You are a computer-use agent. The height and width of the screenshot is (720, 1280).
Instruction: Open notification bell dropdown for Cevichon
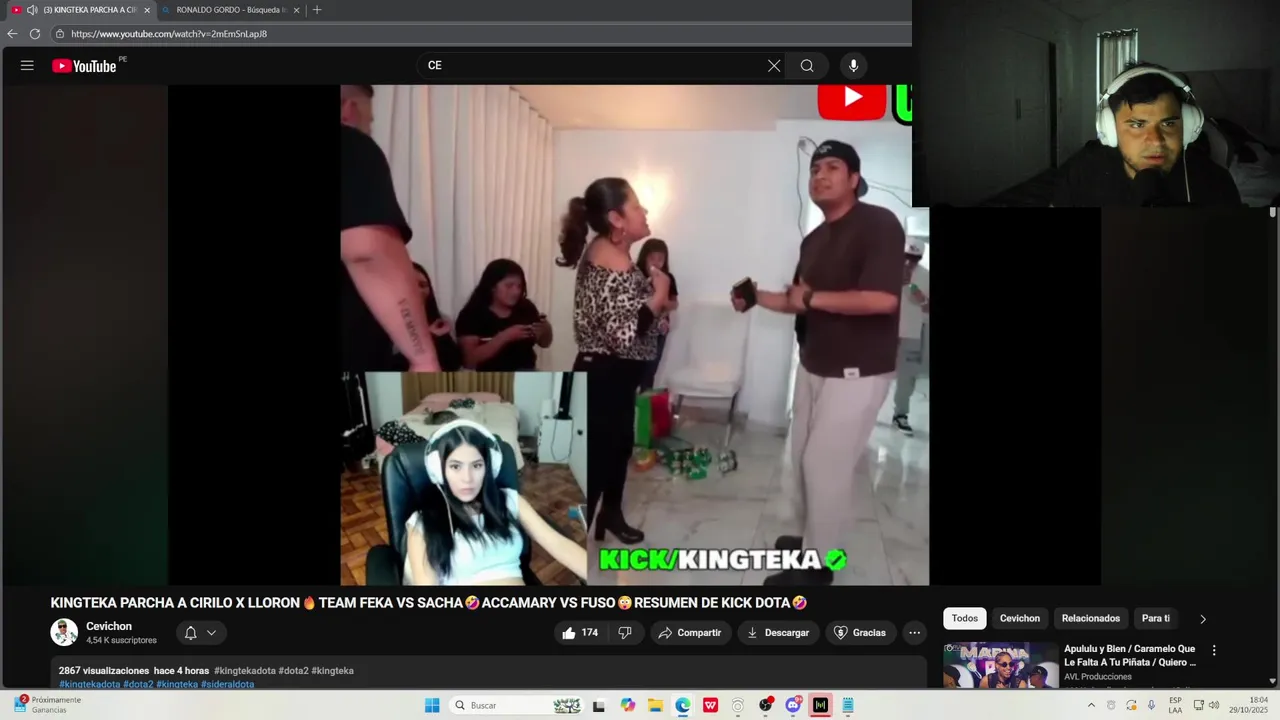(201, 632)
